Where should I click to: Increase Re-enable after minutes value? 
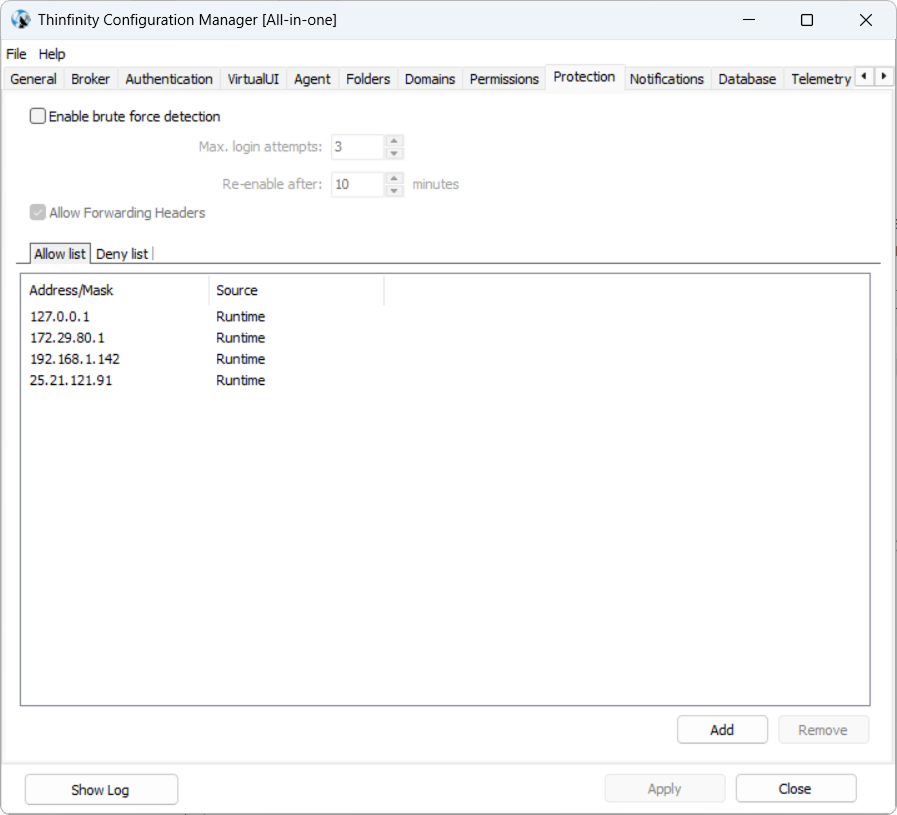point(394,178)
